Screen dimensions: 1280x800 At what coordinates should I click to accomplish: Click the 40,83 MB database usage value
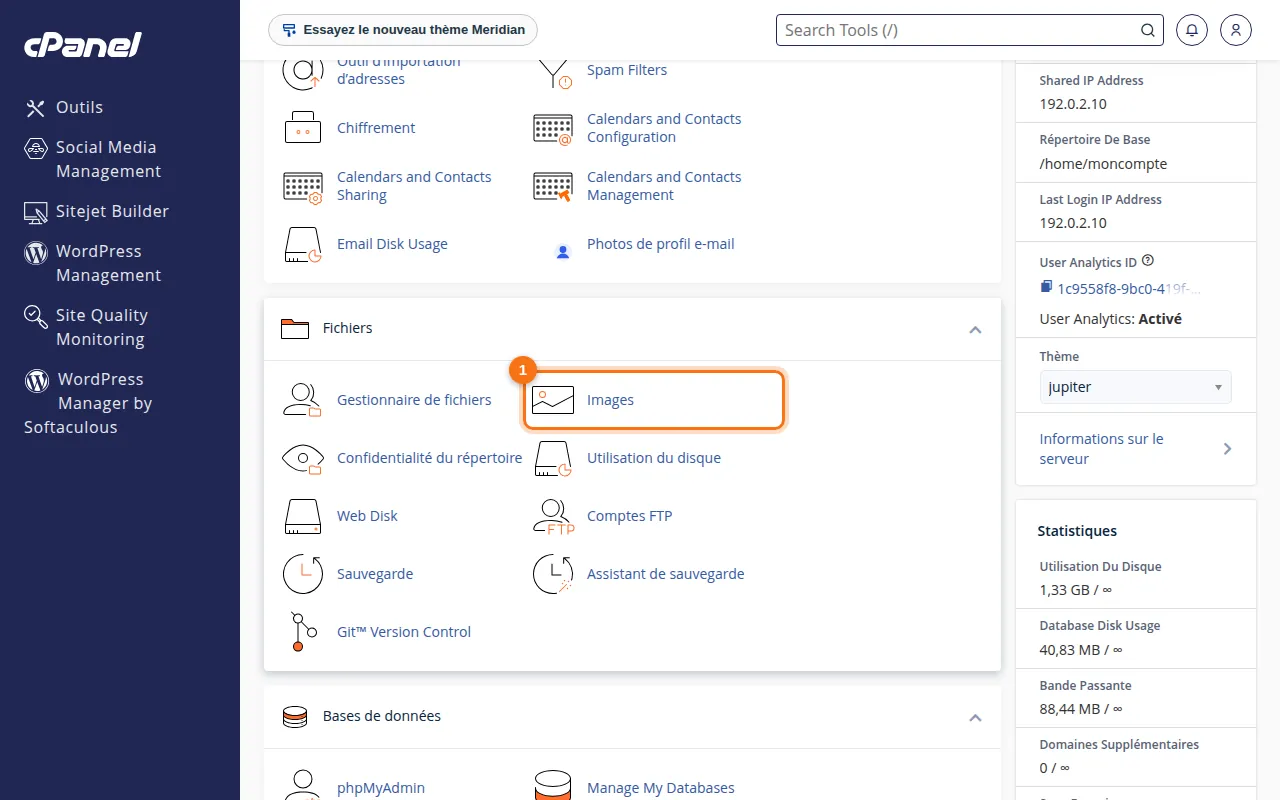coord(1081,650)
